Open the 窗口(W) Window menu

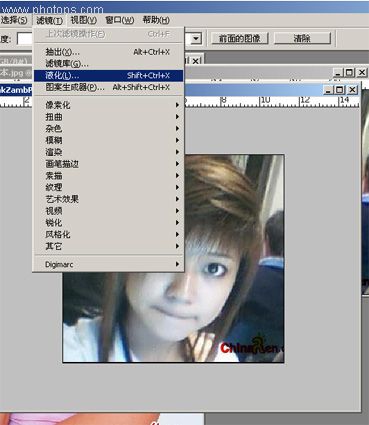[x=120, y=20]
